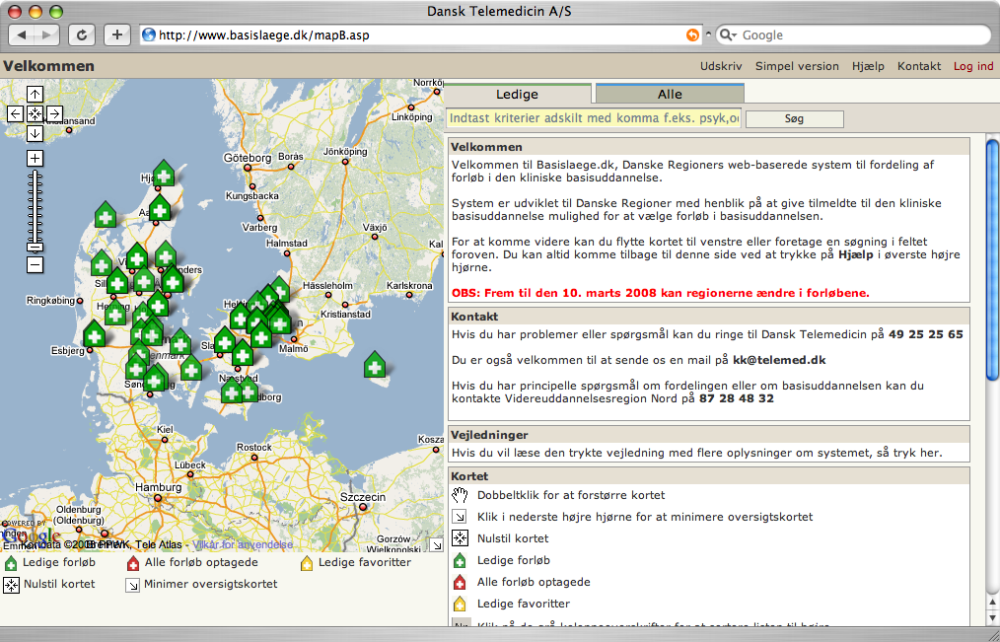Click the Kortet section header

(x=709, y=476)
